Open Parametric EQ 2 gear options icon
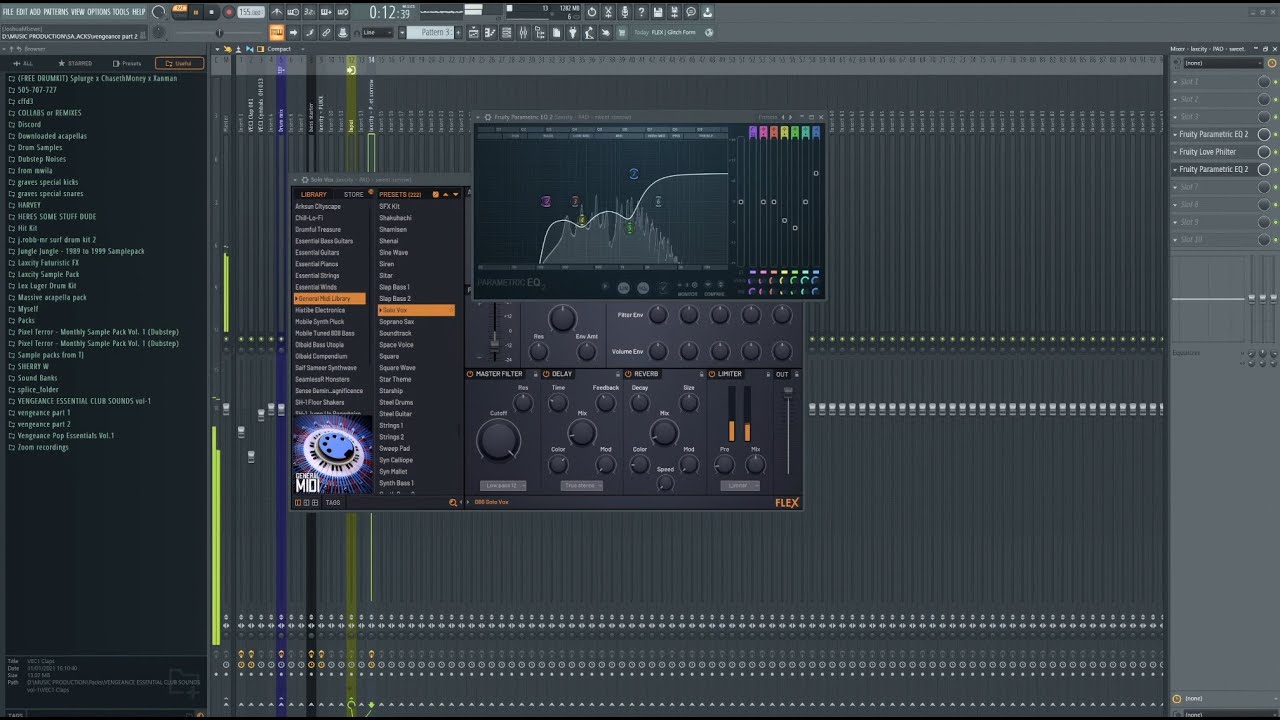This screenshot has height=720, width=1280. coord(487,117)
